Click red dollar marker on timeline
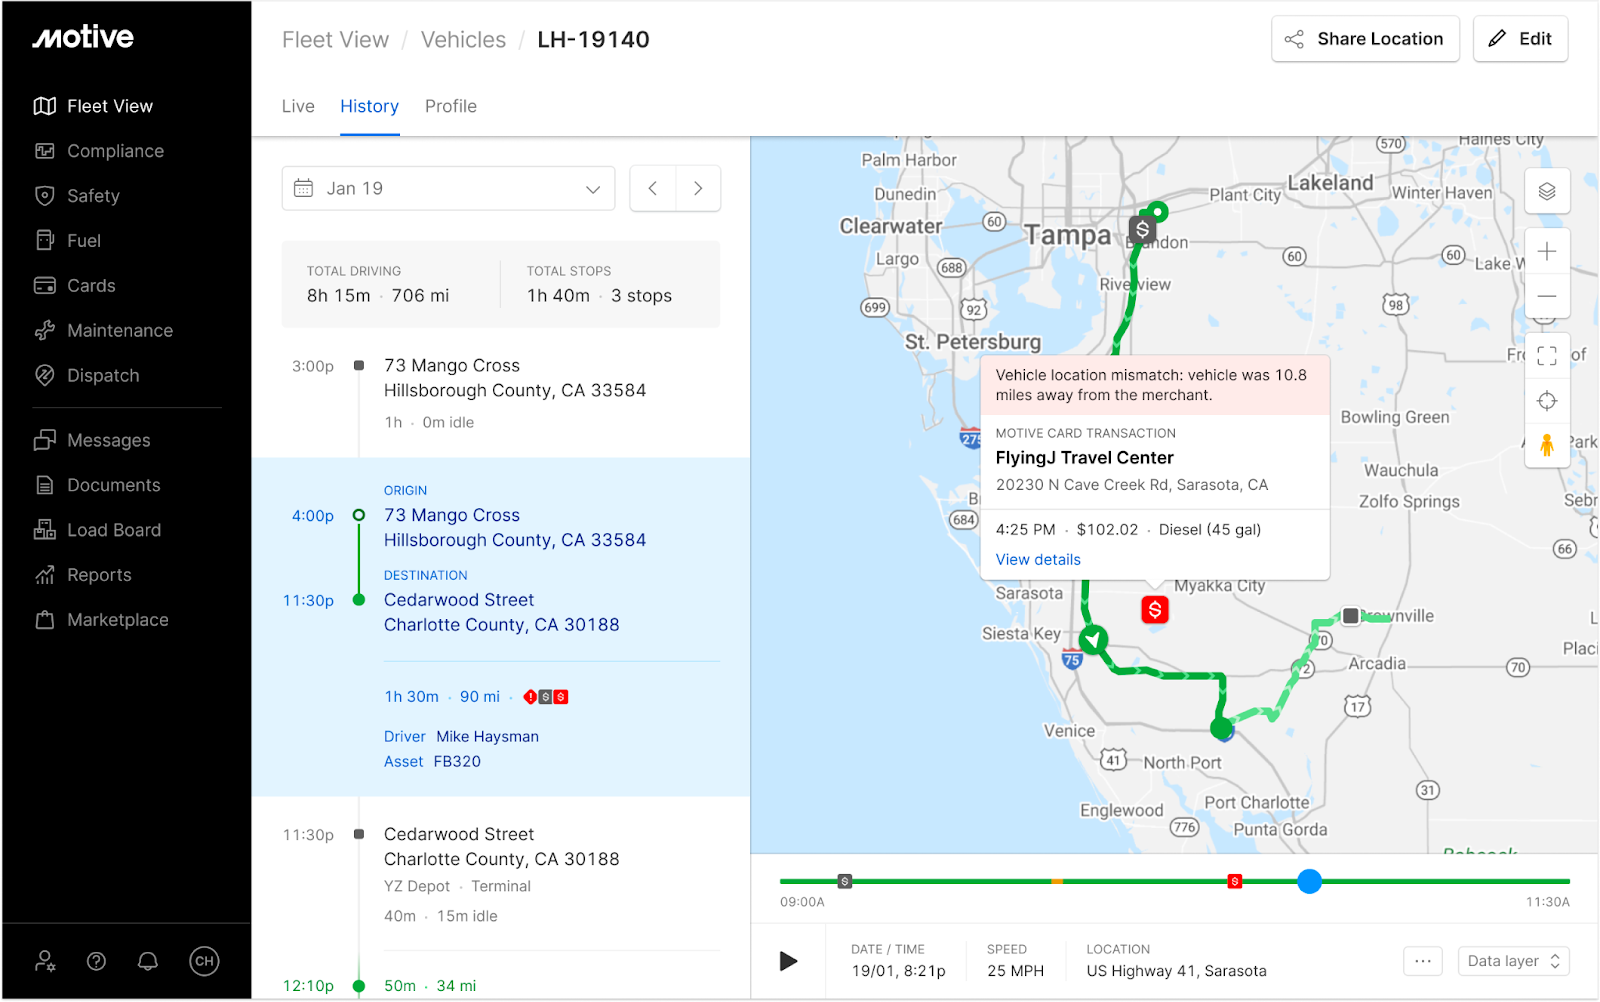Screen dimensions: 1600x1002 1235,881
